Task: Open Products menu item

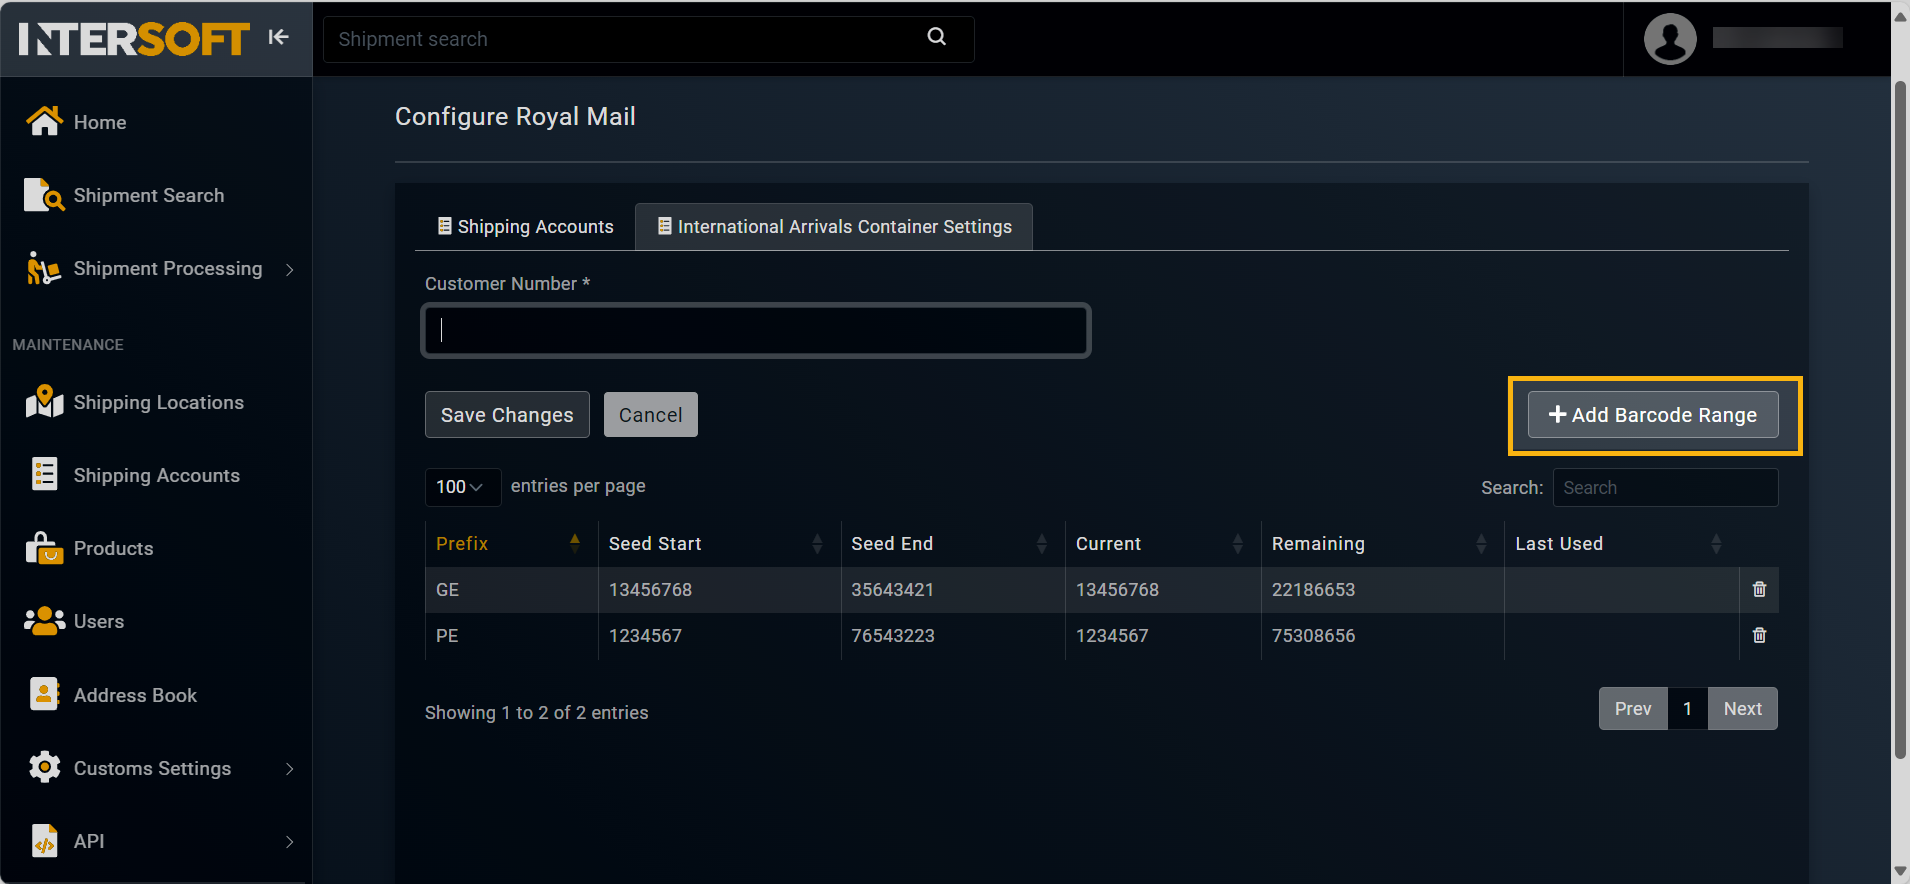Action: click(x=114, y=548)
